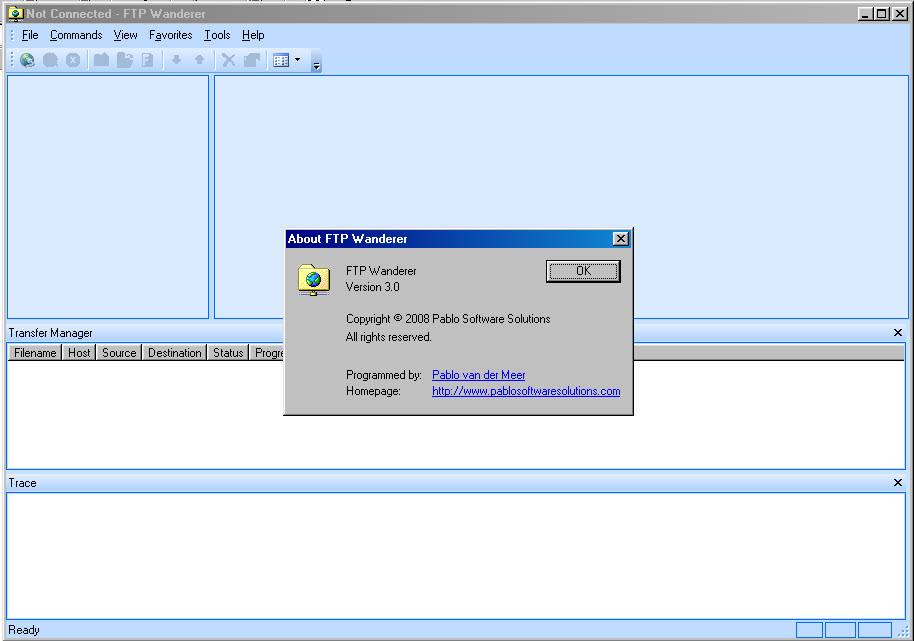Click the Destination column header
Viewport: 914px width, 641px height.
click(x=174, y=353)
